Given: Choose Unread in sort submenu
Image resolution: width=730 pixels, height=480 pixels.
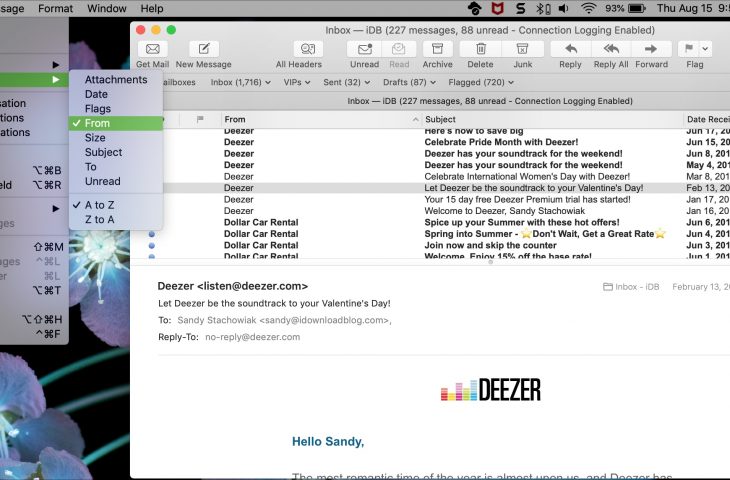Looking at the screenshot, I should tap(116, 181).
